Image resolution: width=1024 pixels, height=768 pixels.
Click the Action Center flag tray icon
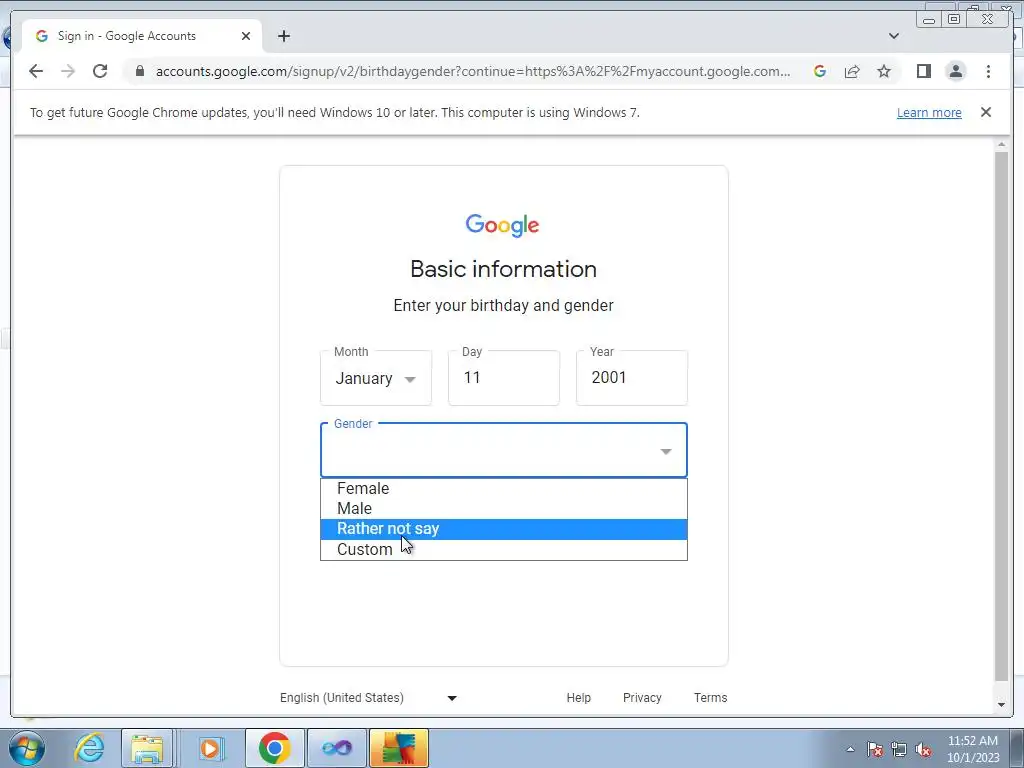click(875, 749)
